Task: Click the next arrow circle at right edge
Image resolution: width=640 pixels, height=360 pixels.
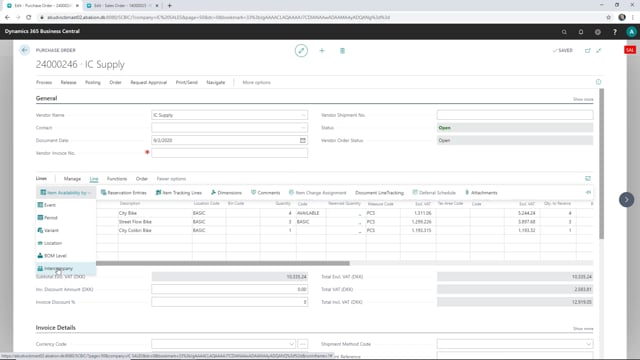Action: [x=627, y=200]
